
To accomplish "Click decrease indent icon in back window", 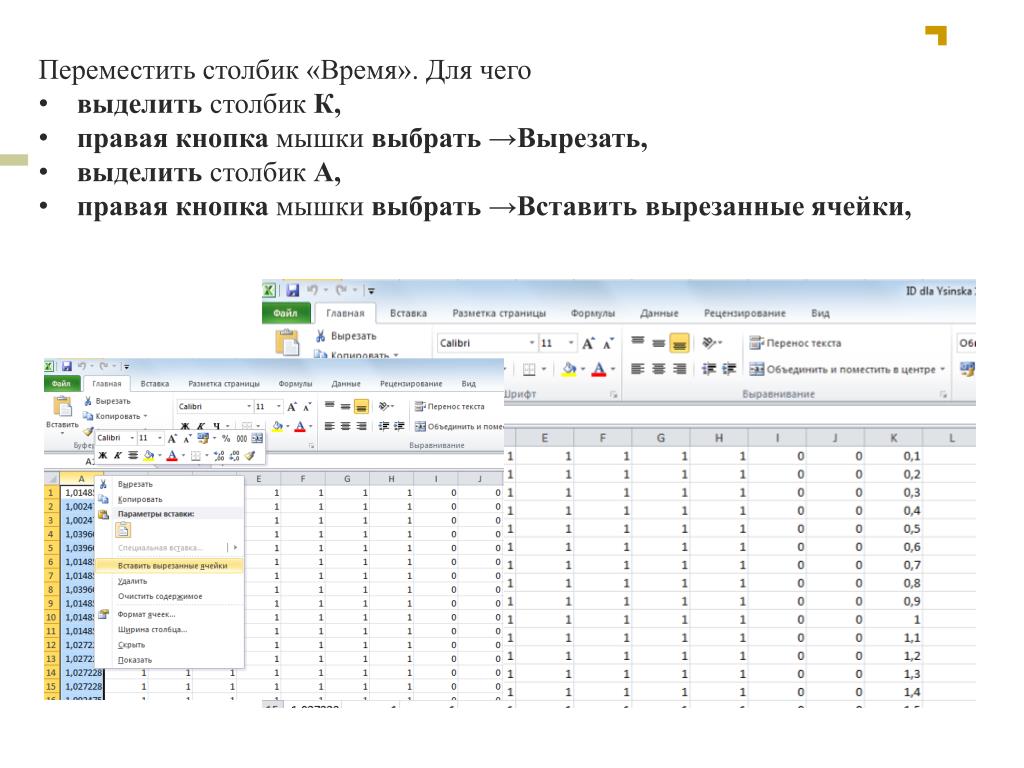I will (x=709, y=369).
